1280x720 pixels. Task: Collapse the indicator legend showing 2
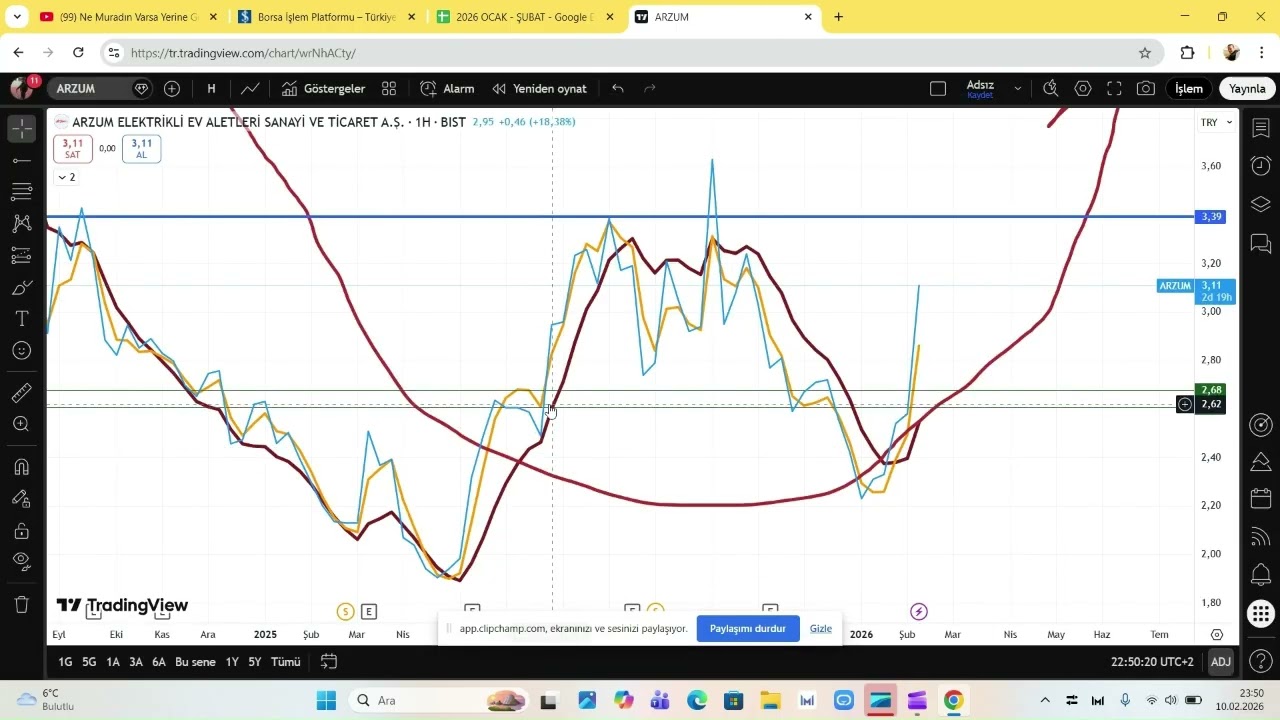pos(66,177)
